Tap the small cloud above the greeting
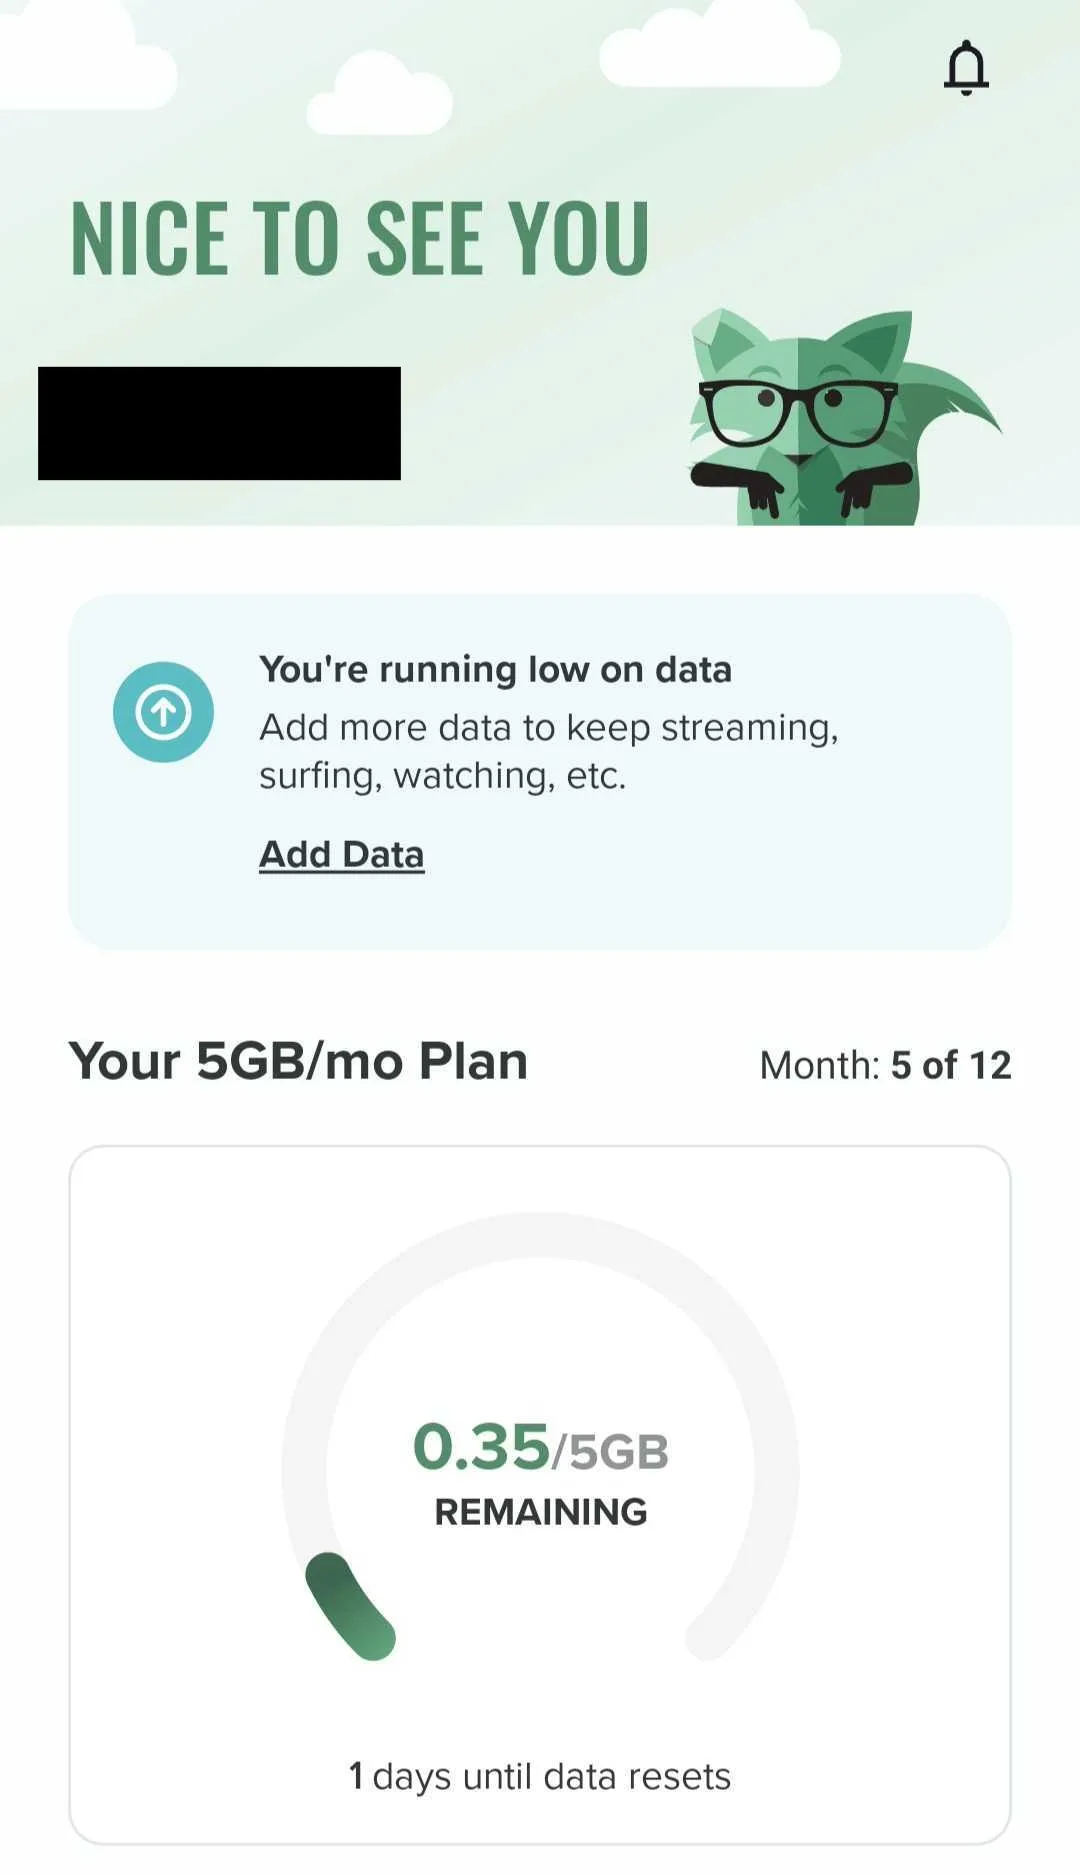This screenshot has width=1080, height=1875. click(x=380, y=95)
